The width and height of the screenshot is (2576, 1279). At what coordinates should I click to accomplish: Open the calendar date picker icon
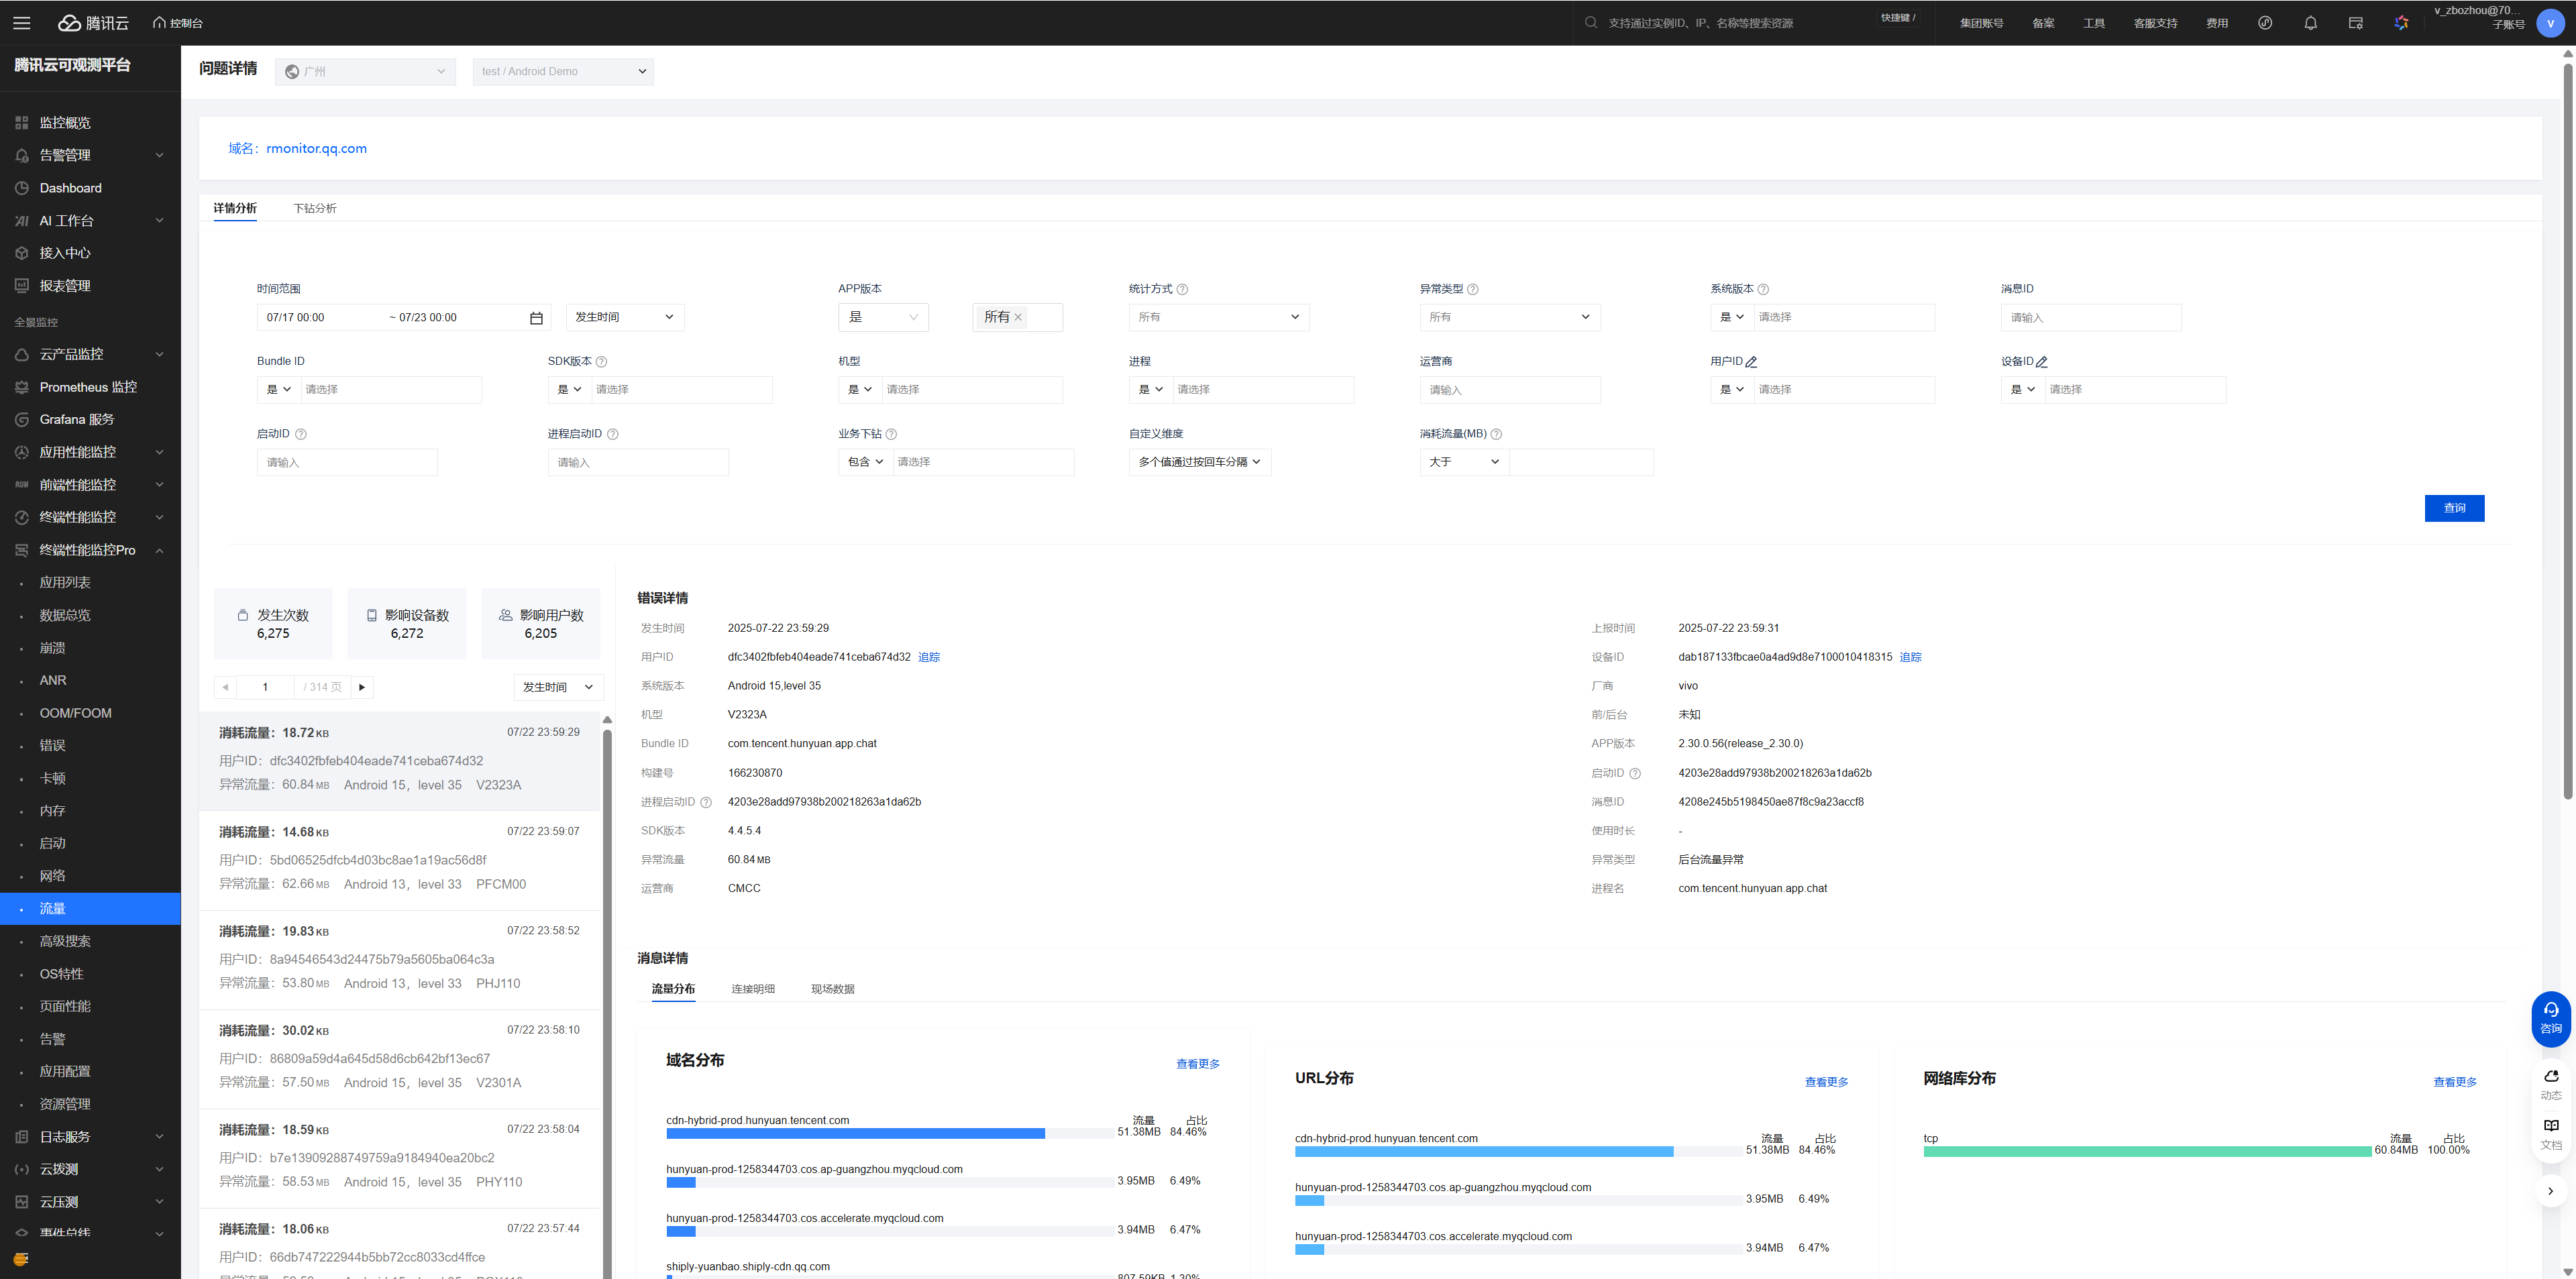point(536,318)
